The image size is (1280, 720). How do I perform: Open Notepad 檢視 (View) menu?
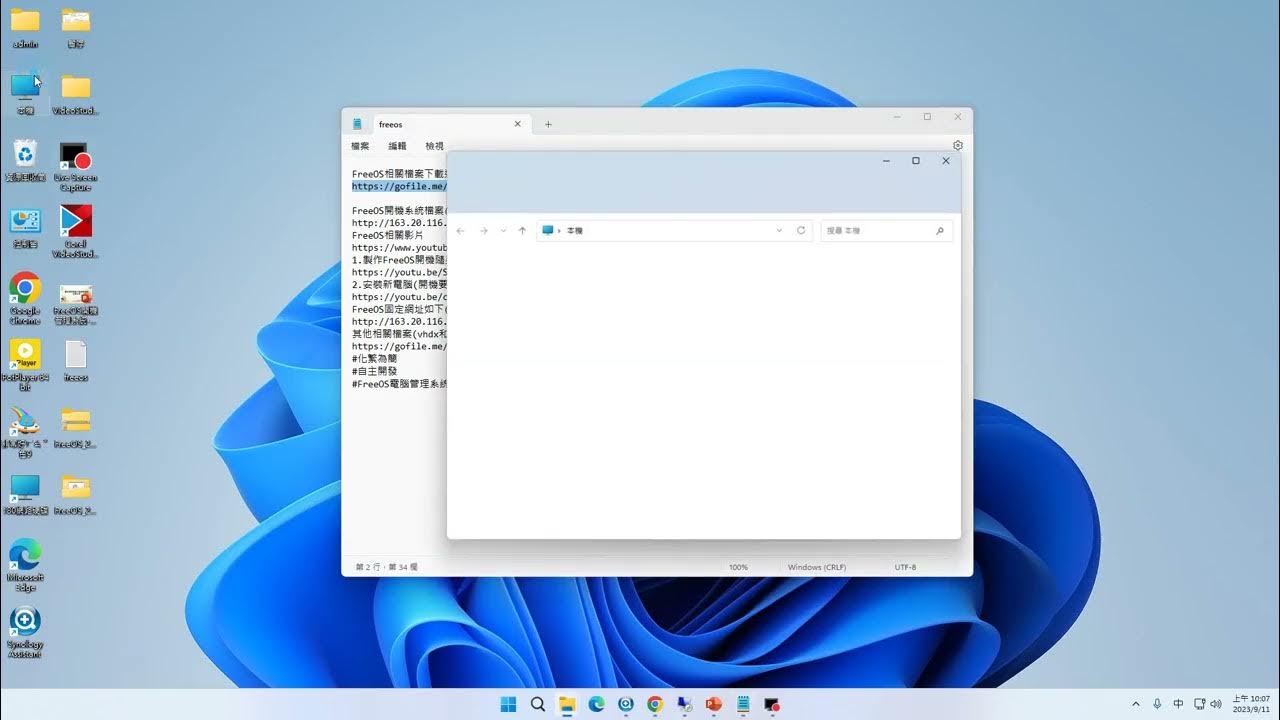[x=434, y=146]
